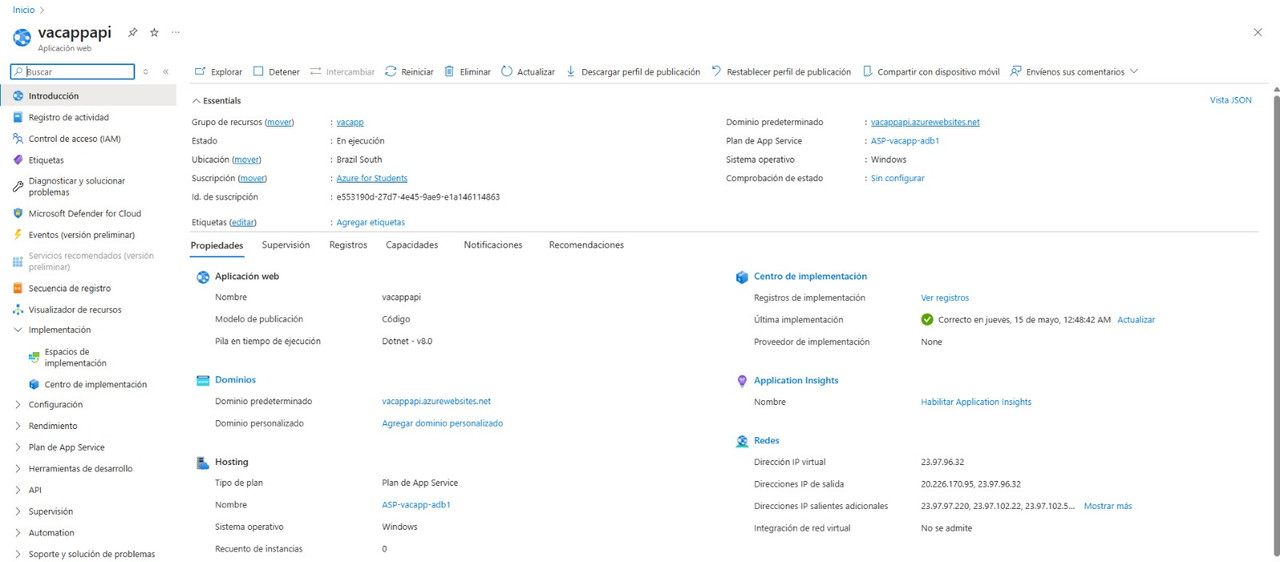1280x562 pixels.
Task: Switch to the Supervisión tab
Action: pyautogui.click(x=286, y=245)
